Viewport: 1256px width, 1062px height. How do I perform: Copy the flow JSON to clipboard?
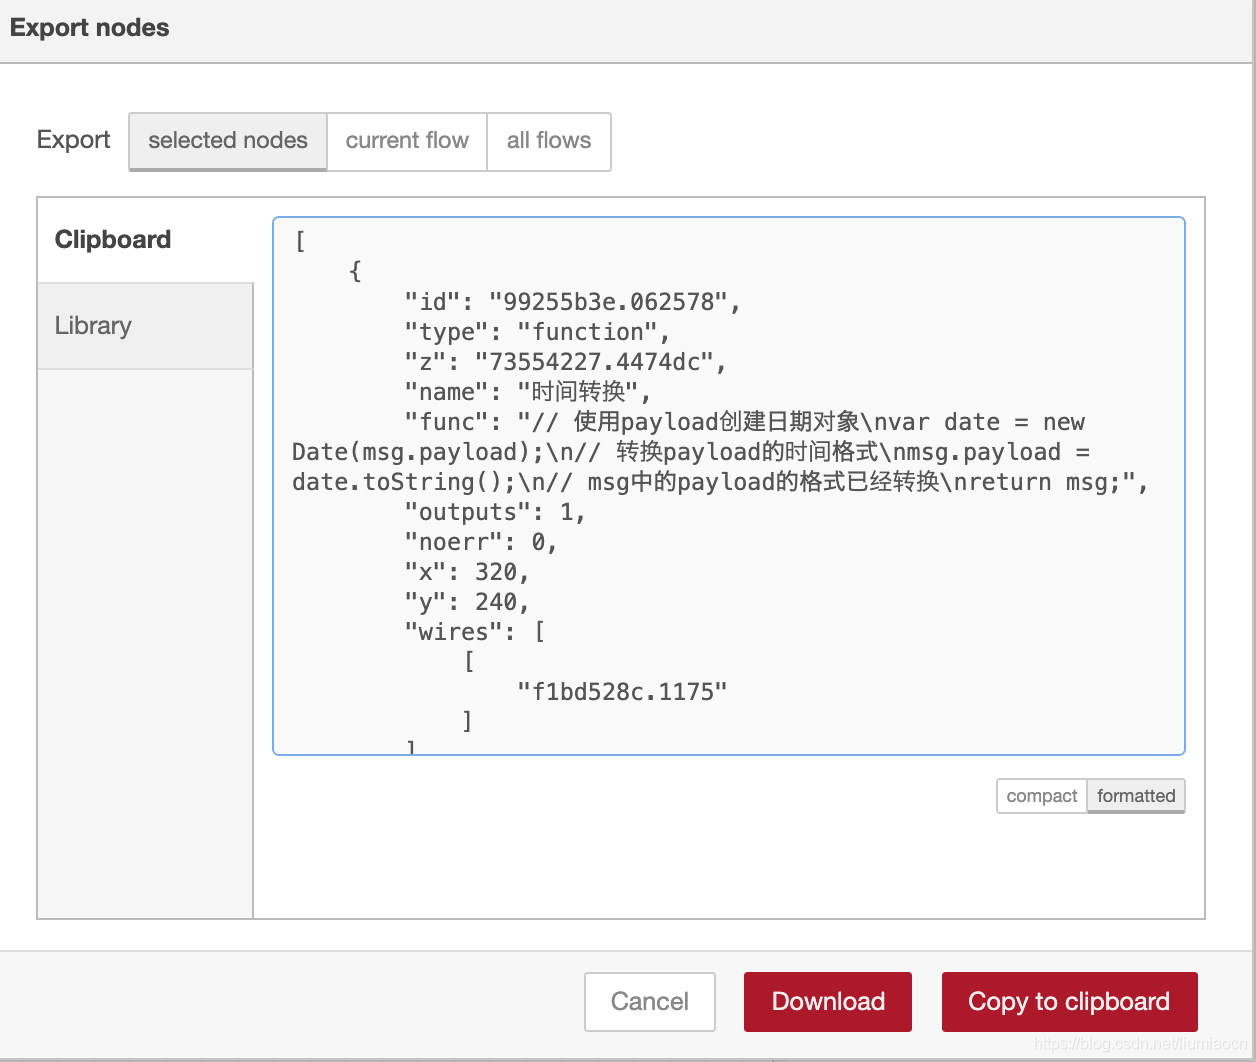pos(1068,1001)
